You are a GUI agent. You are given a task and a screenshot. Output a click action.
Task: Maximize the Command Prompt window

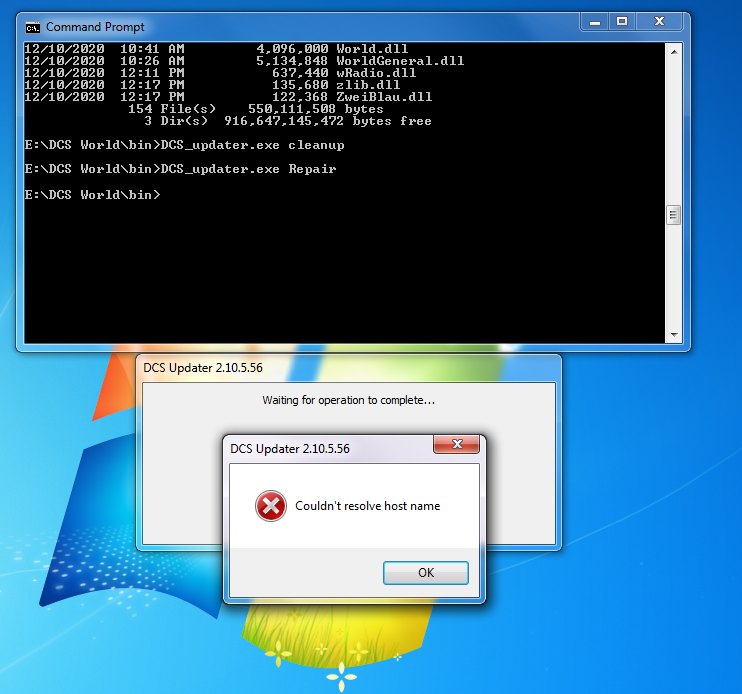point(622,22)
